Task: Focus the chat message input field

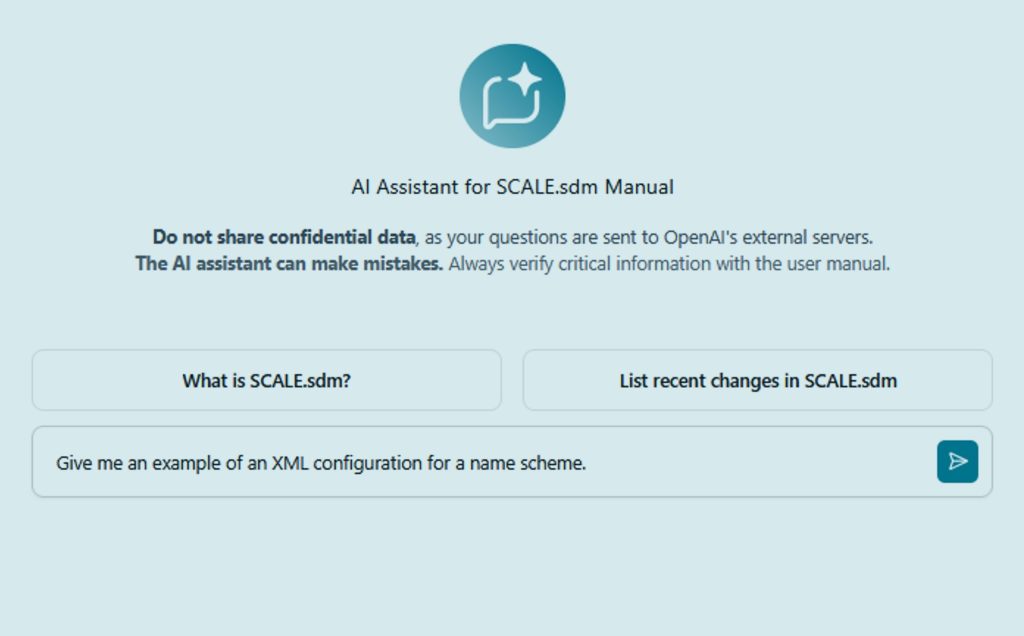Action: click(480, 462)
